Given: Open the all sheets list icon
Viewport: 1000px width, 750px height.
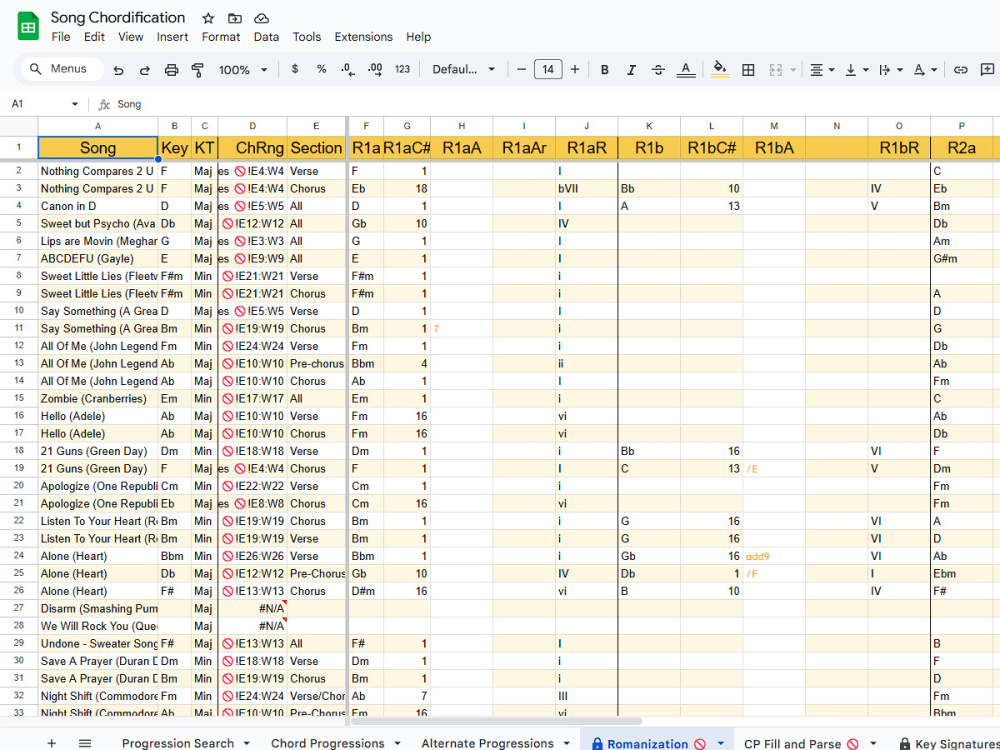Looking at the screenshot, I should [x=85, y=743].
